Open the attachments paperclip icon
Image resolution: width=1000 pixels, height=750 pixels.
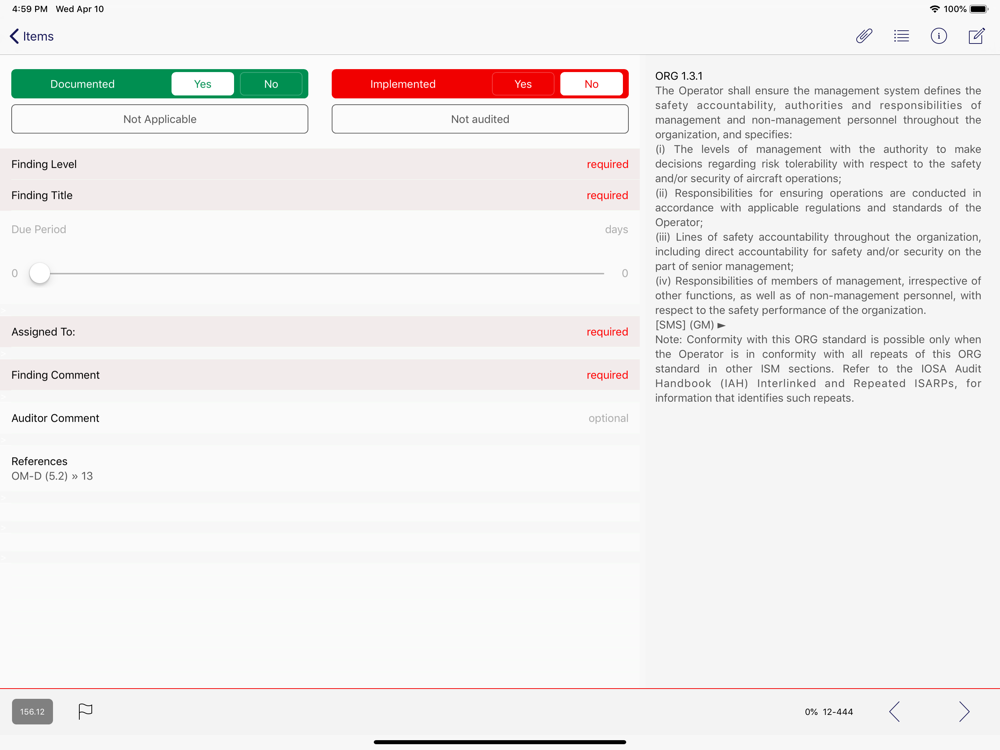click(x=864, y=36)
